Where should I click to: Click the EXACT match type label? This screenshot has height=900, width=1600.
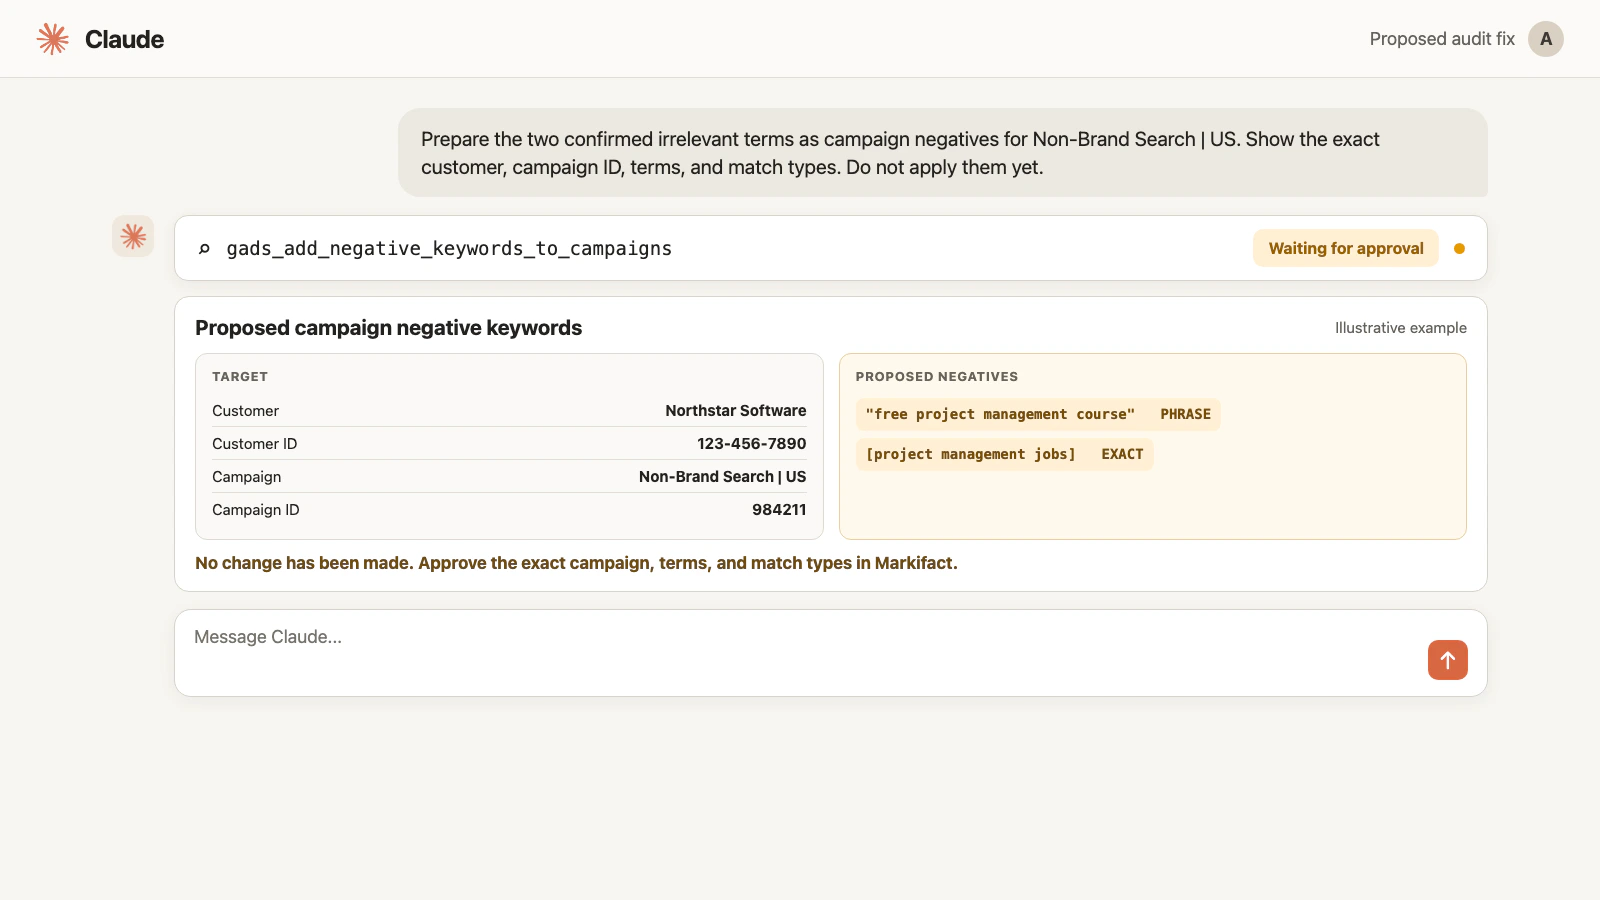[x=1122, y=454]
